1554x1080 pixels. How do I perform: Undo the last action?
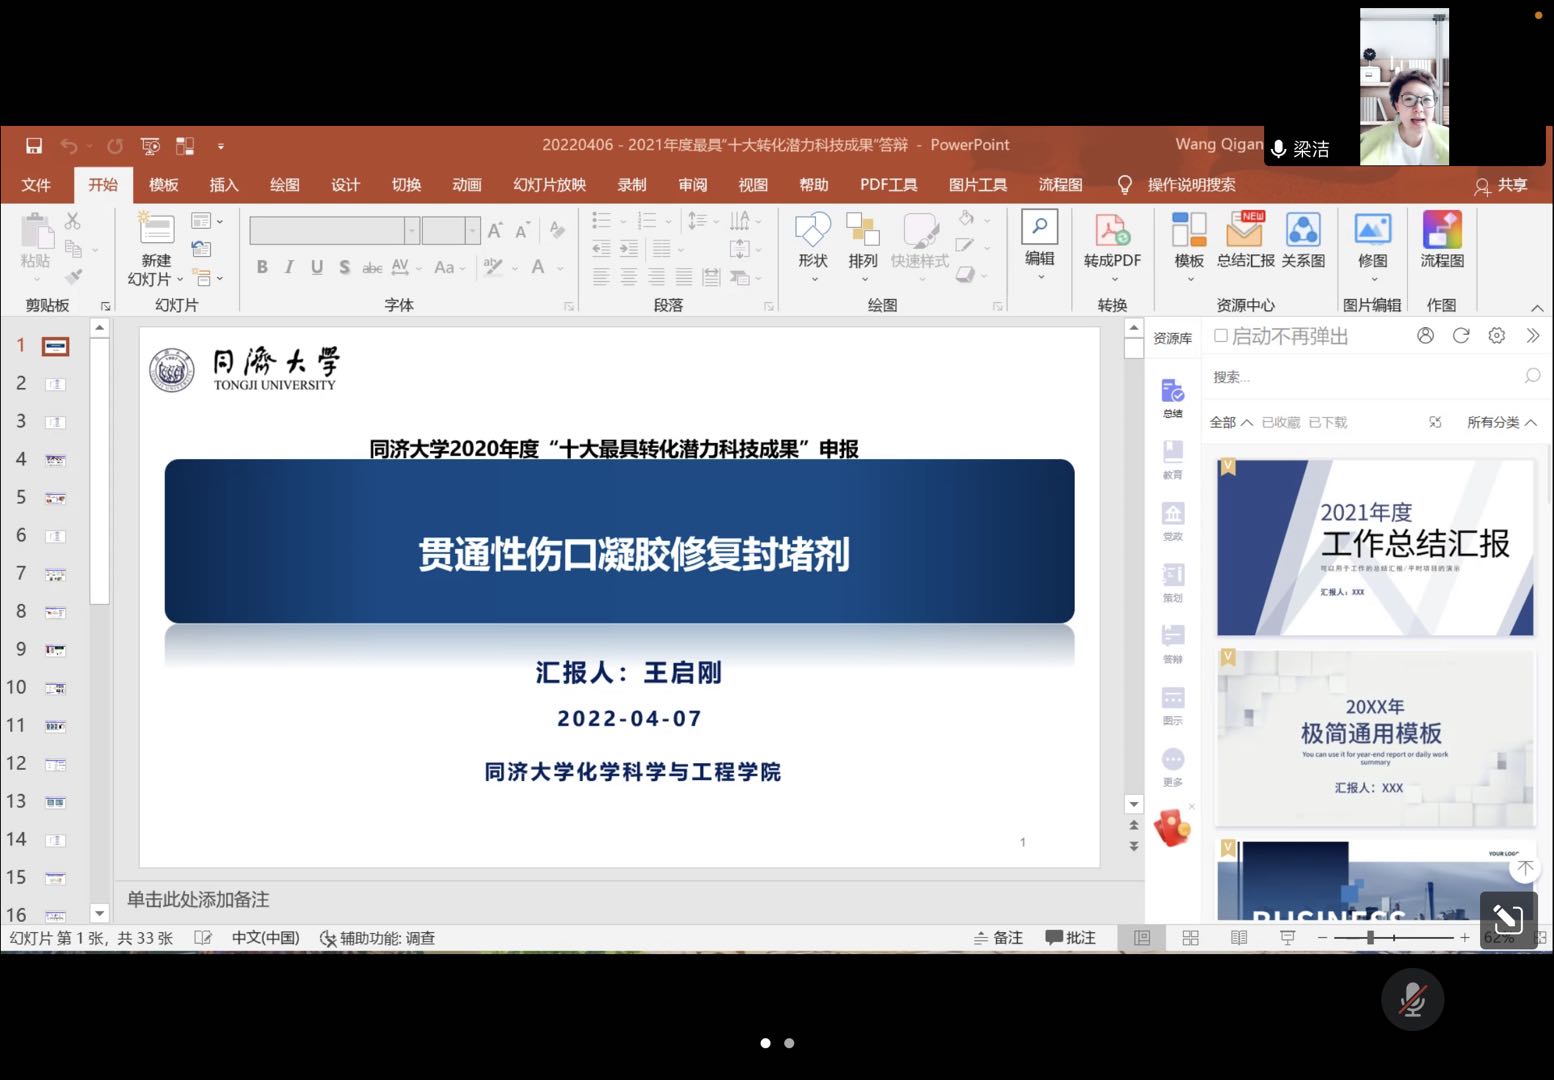69,146
